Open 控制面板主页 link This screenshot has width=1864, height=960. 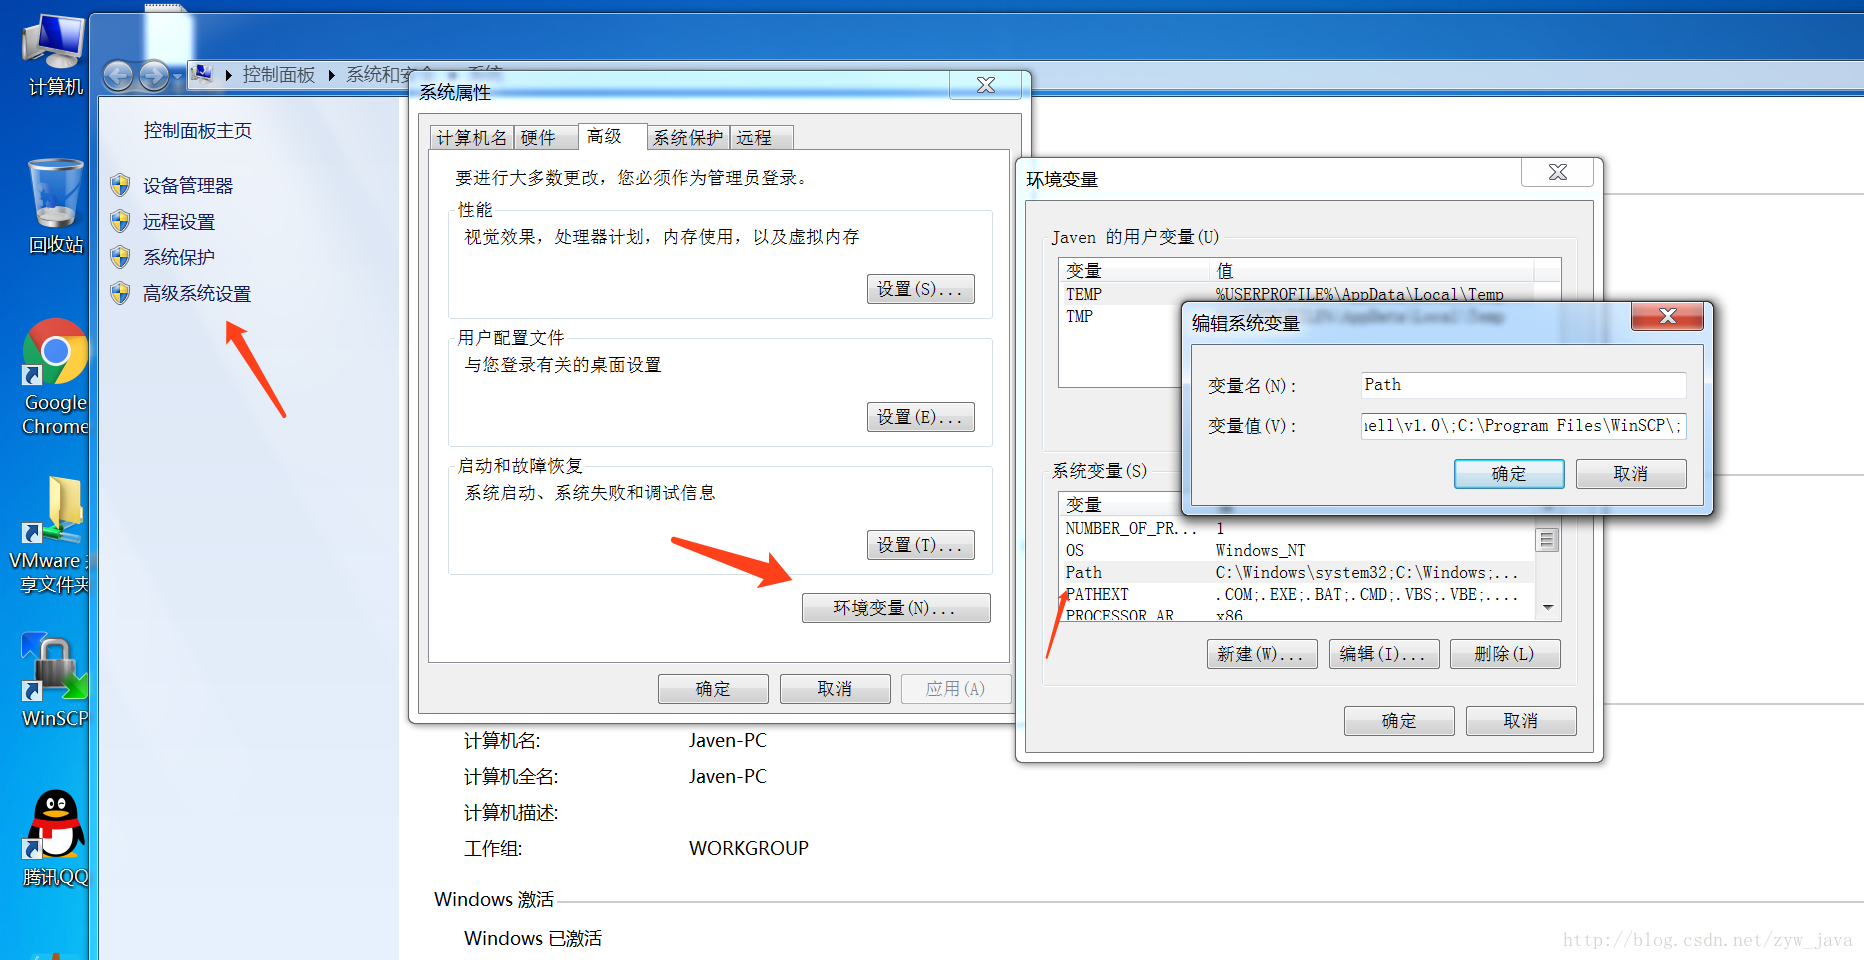point(197,130)
